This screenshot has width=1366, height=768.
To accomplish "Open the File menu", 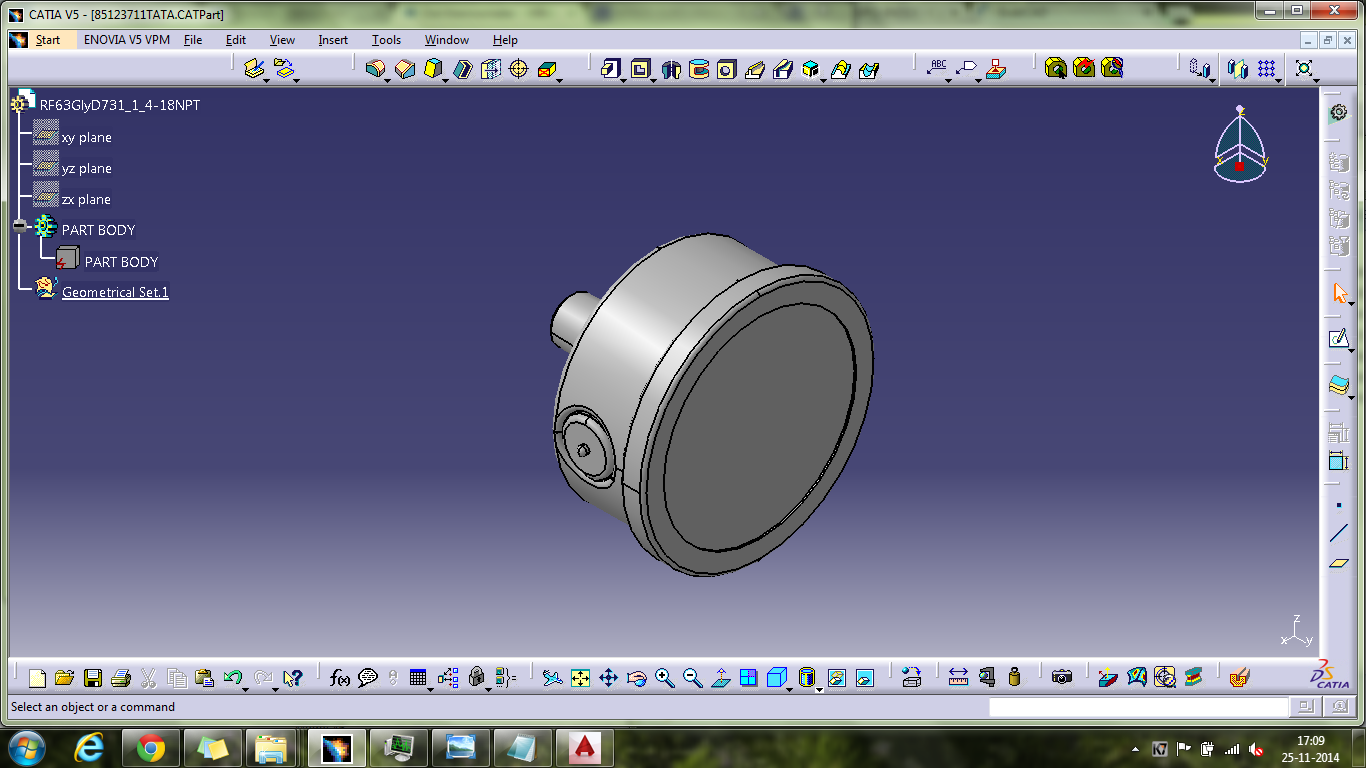I will [193, 40].
